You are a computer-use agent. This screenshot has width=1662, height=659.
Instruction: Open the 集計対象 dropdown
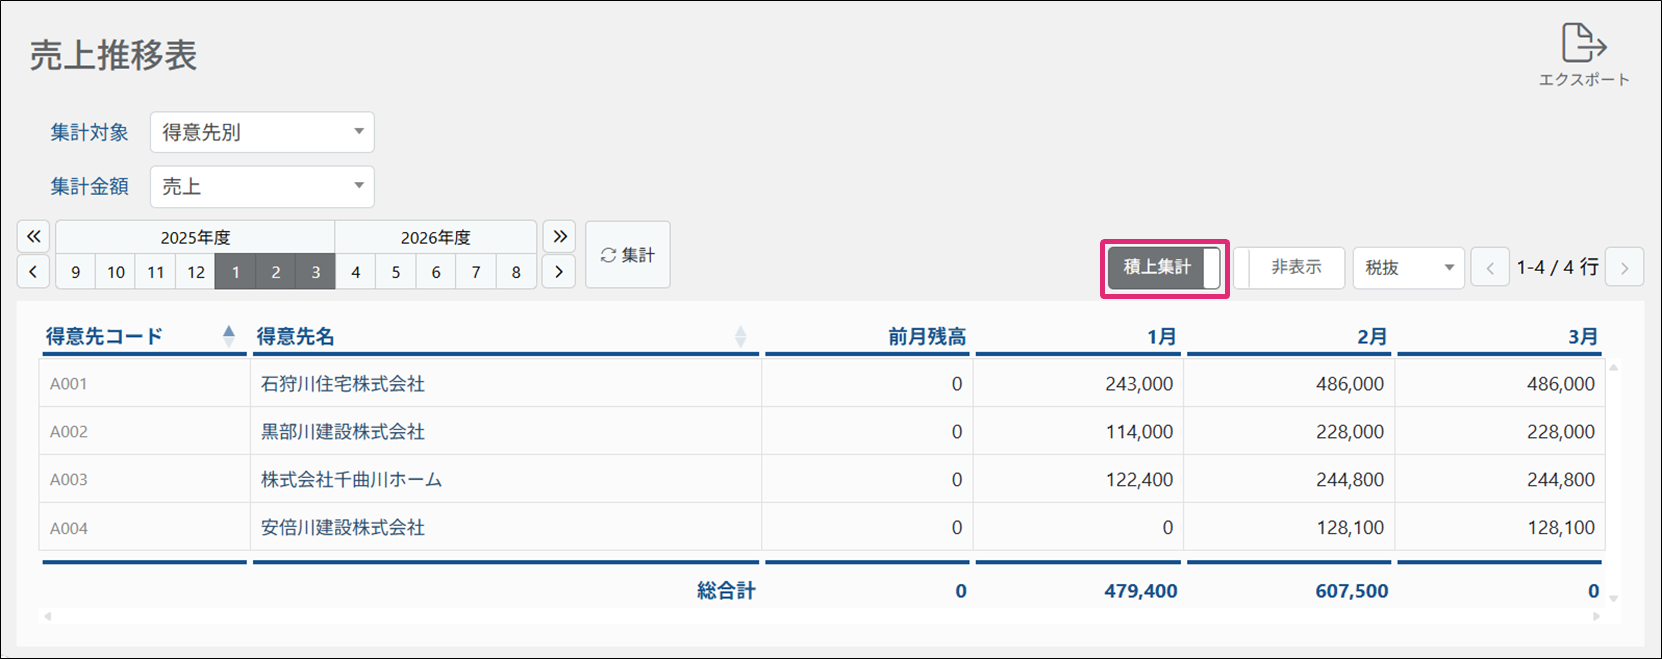(262, 132)
